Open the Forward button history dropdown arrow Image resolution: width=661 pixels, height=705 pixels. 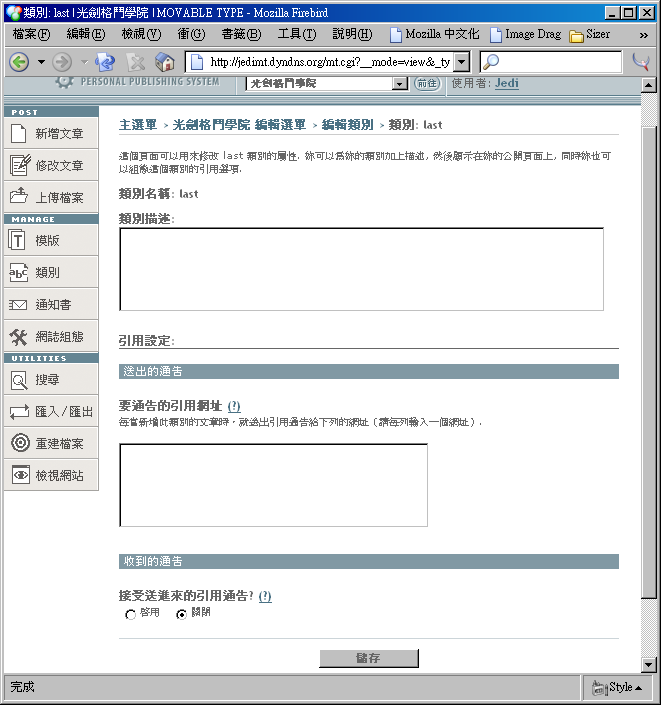[x=84, y=62]
